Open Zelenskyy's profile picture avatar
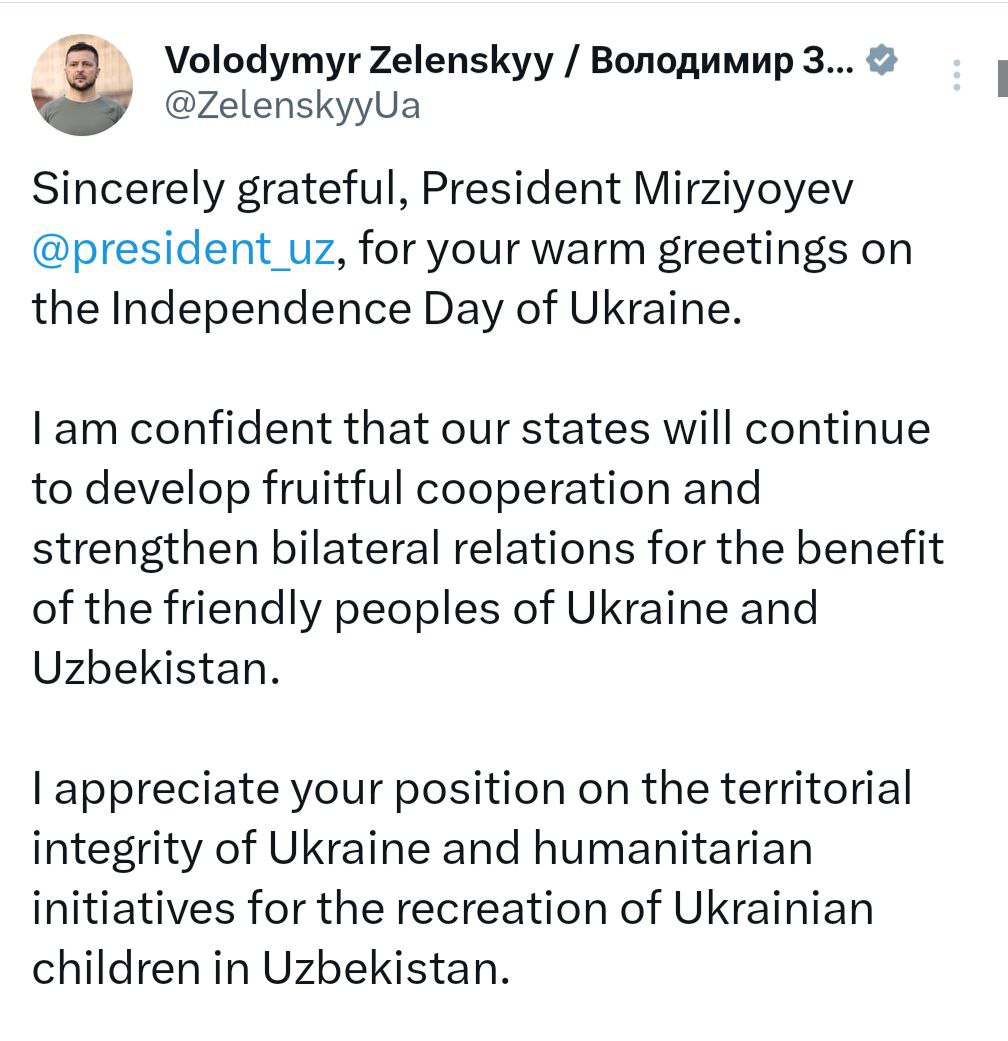This screenshot has height=1041, width=1008. (82, 85)
